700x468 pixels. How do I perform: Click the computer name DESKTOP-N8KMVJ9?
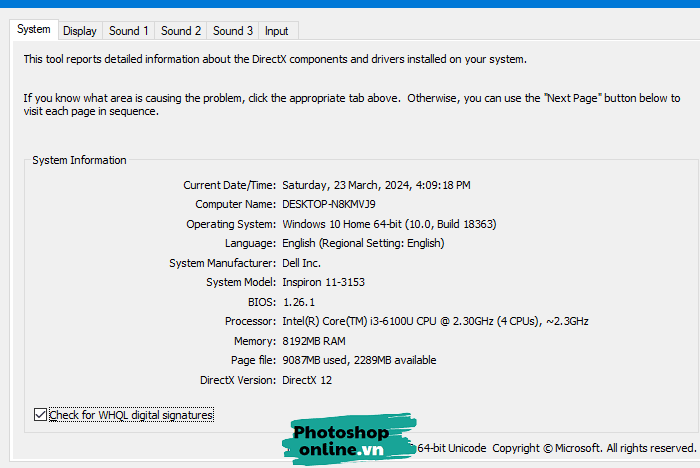pyautogui.click(x=329, y=204)
